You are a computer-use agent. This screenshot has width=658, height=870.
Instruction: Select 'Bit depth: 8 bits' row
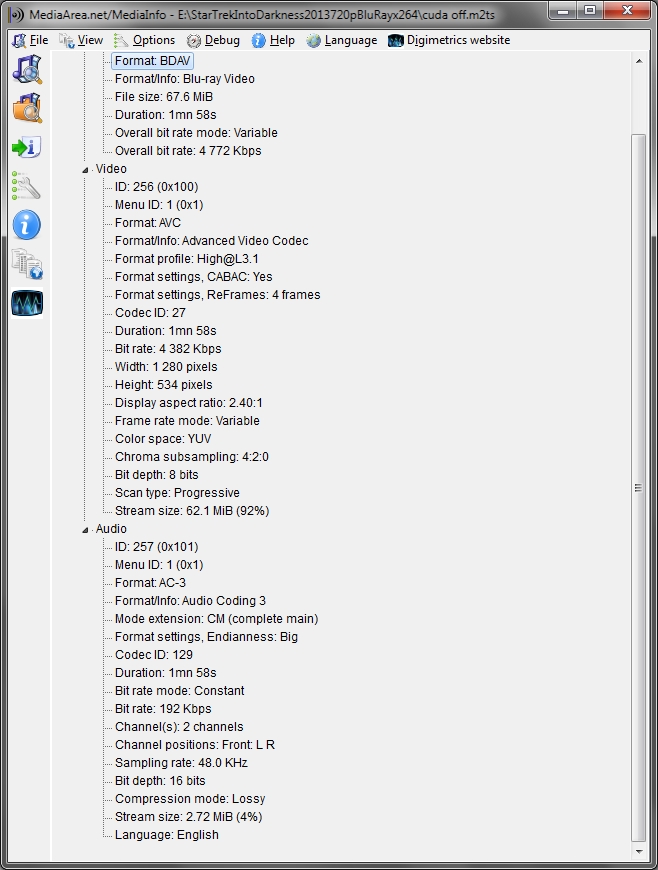coord(156,474)
